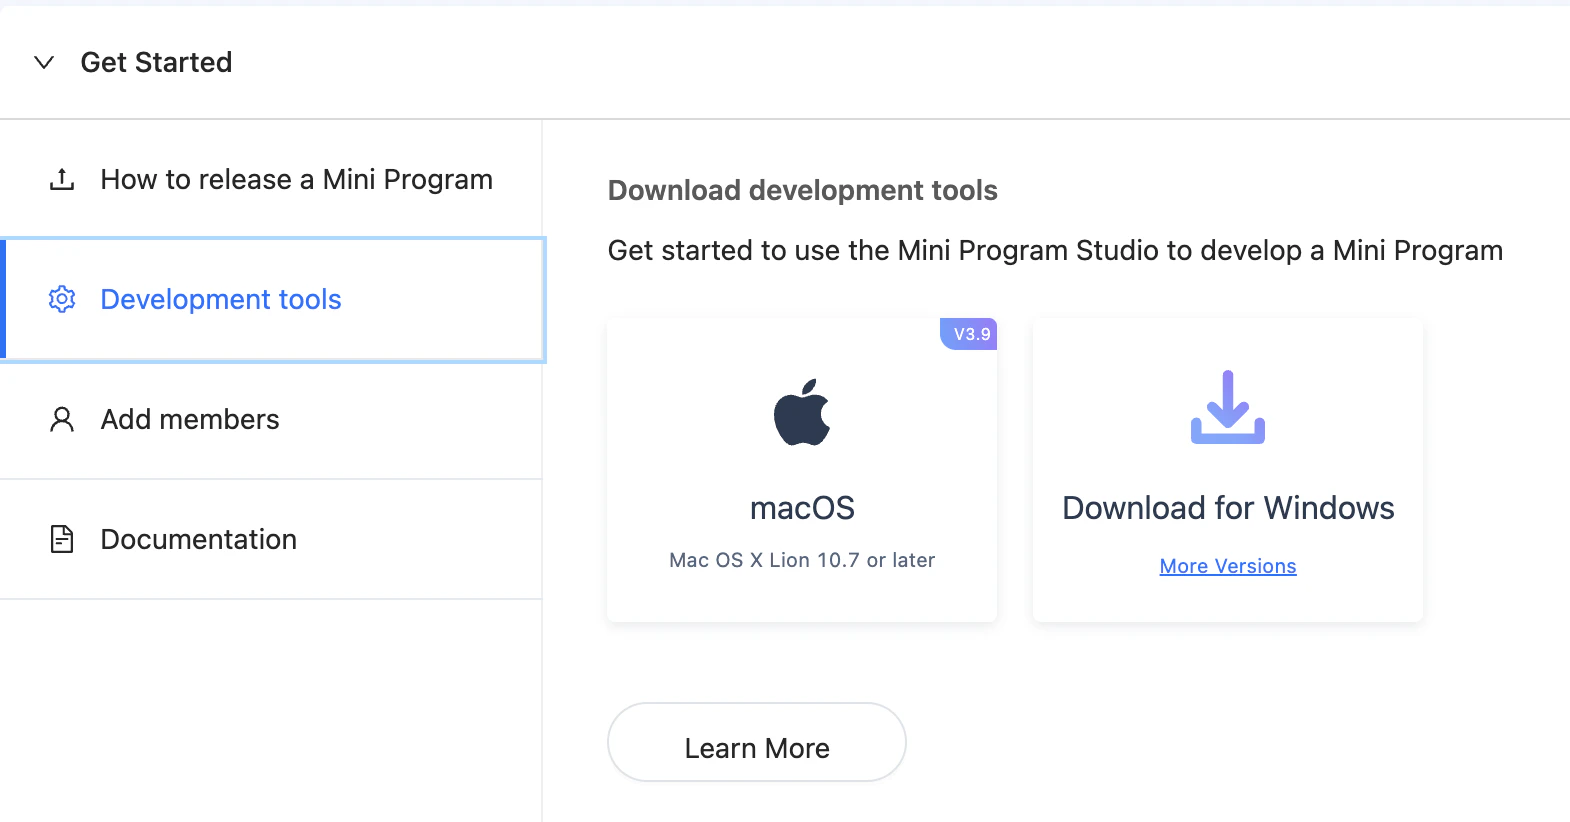Click the Windows download arrow icon
Image resolution: width=1570 pixels, height=822 pixels.
click(x=1228, y=407)
